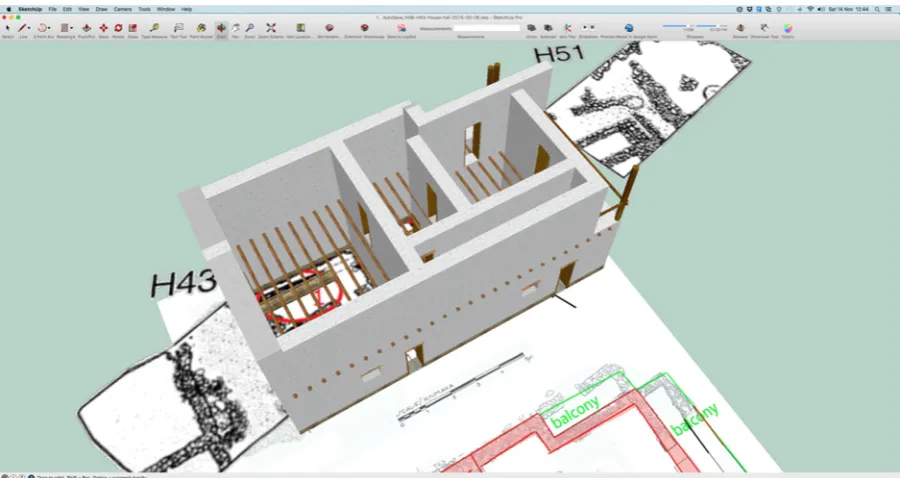Play the Slideshow animation
The image size is (901, 478).
point(585,28)
